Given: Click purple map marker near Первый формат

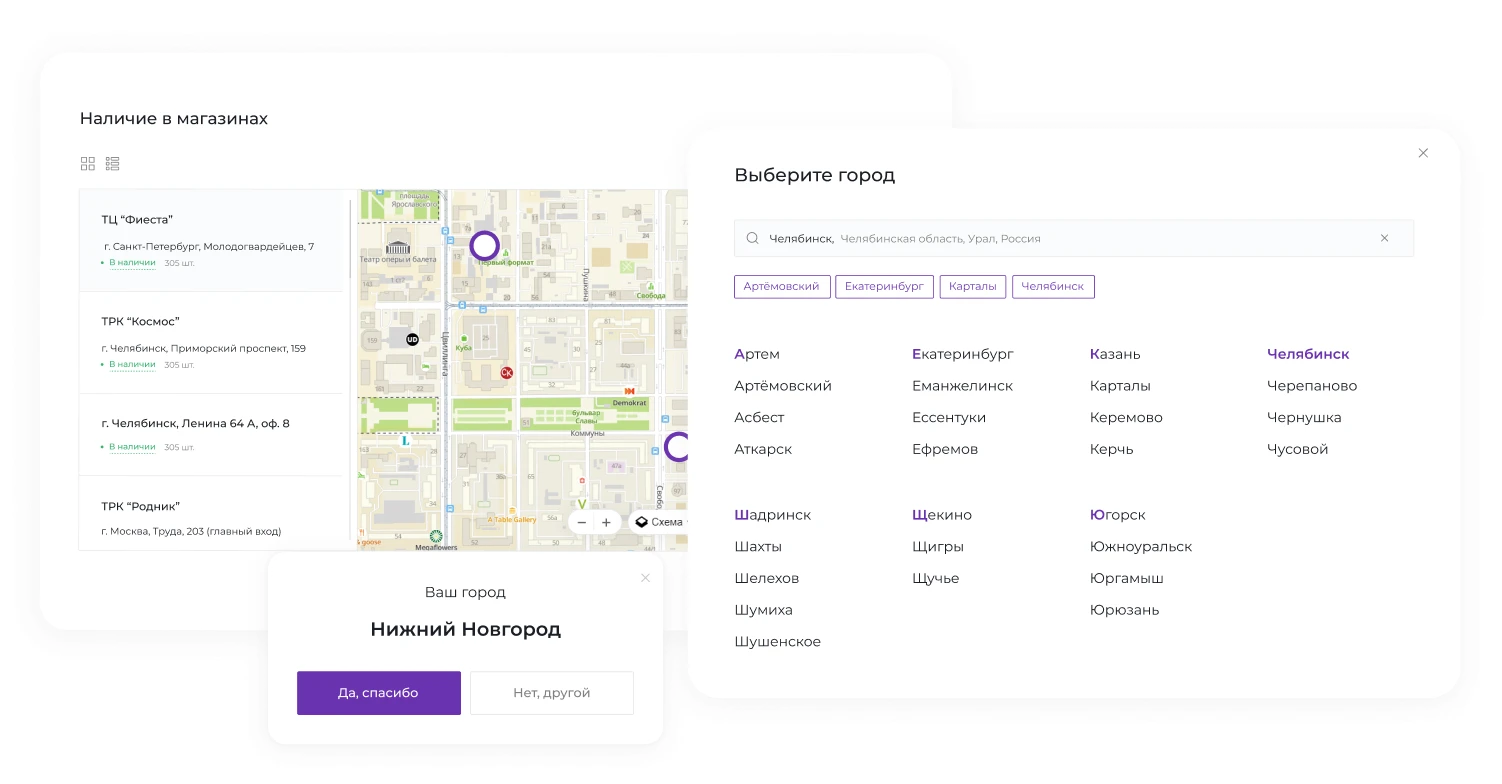Looking at the screenshot, I should pos(485,245).
